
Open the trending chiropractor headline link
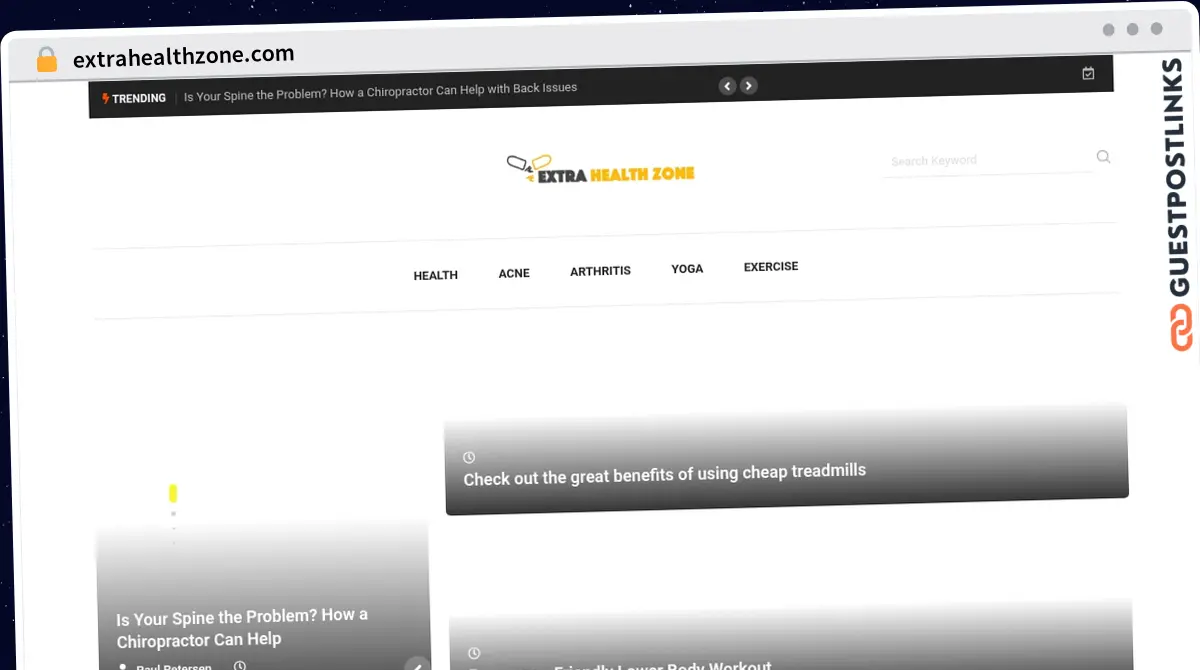tap(380, 89)
